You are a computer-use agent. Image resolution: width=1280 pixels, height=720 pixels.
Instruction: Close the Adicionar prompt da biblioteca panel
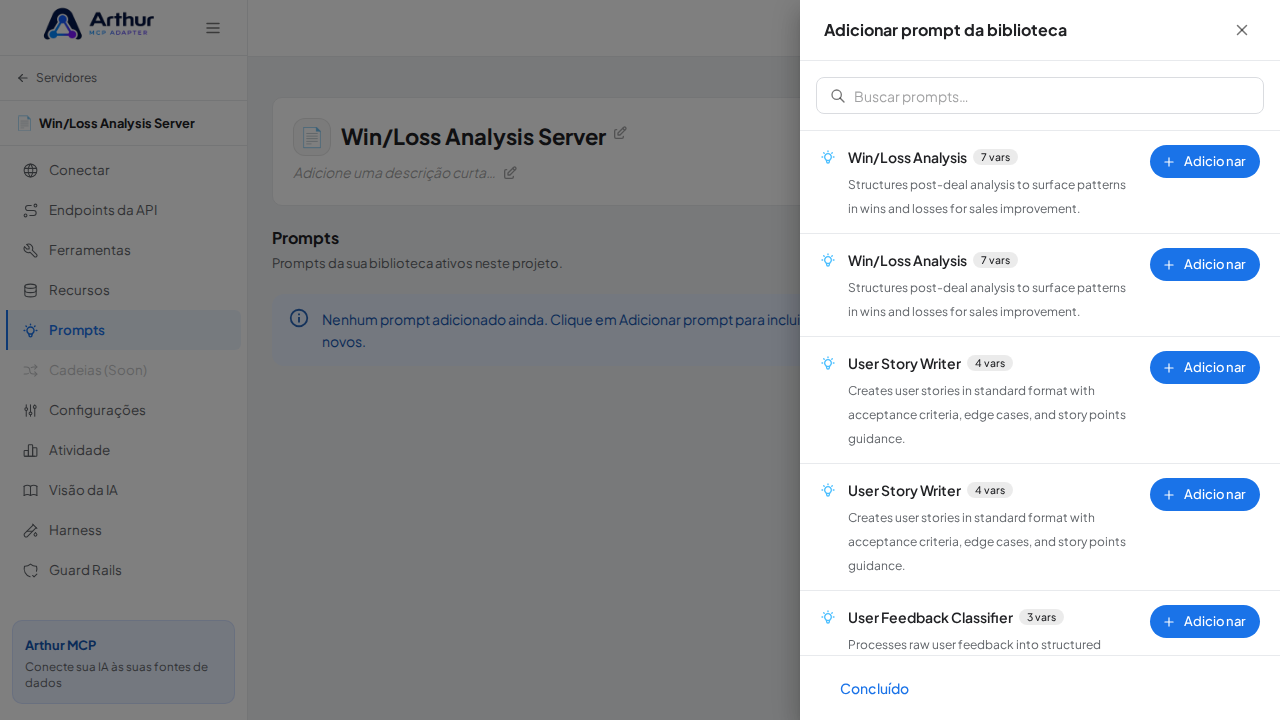1242,30
